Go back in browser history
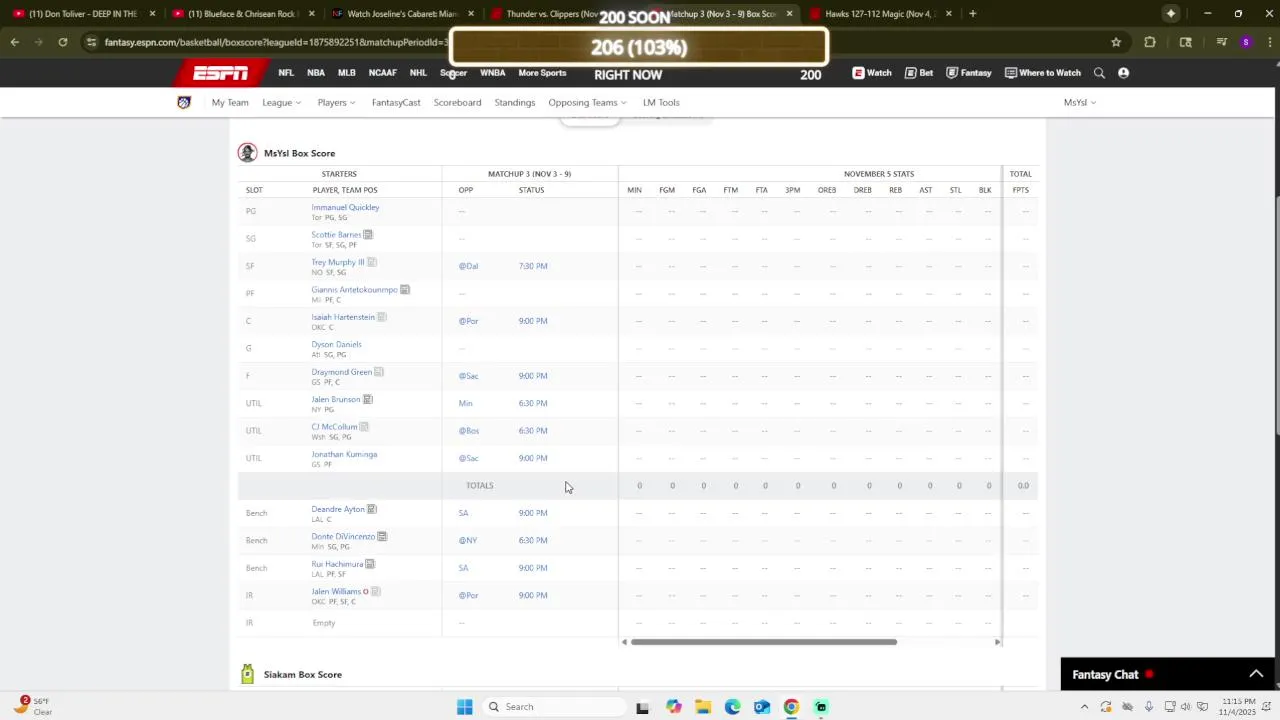1280x720 pixels. (15, 42)
